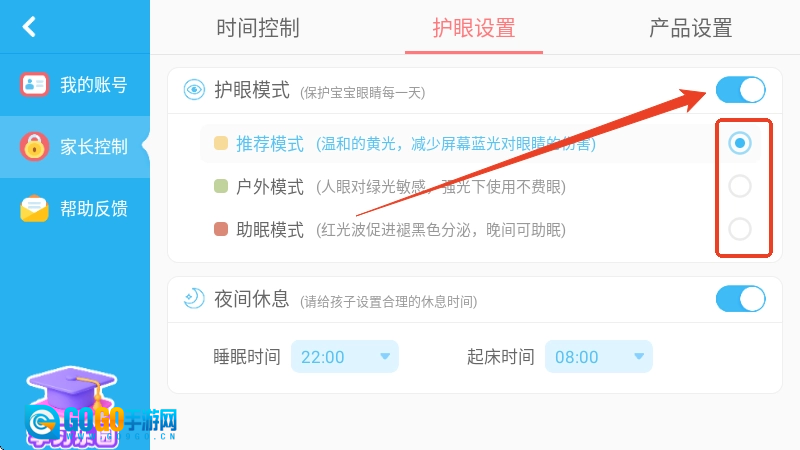The image size is (800, 450).
Task: Click the eye icon beside 护眼模式
Action: click(x=194, y=90)
